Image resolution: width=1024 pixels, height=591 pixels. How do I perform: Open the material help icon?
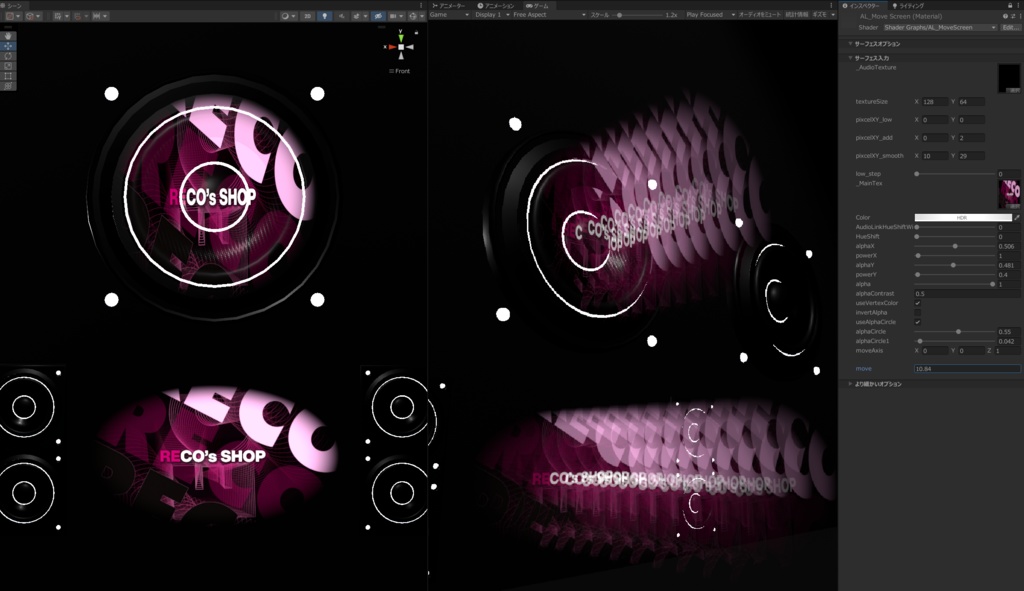(1005, 16)
